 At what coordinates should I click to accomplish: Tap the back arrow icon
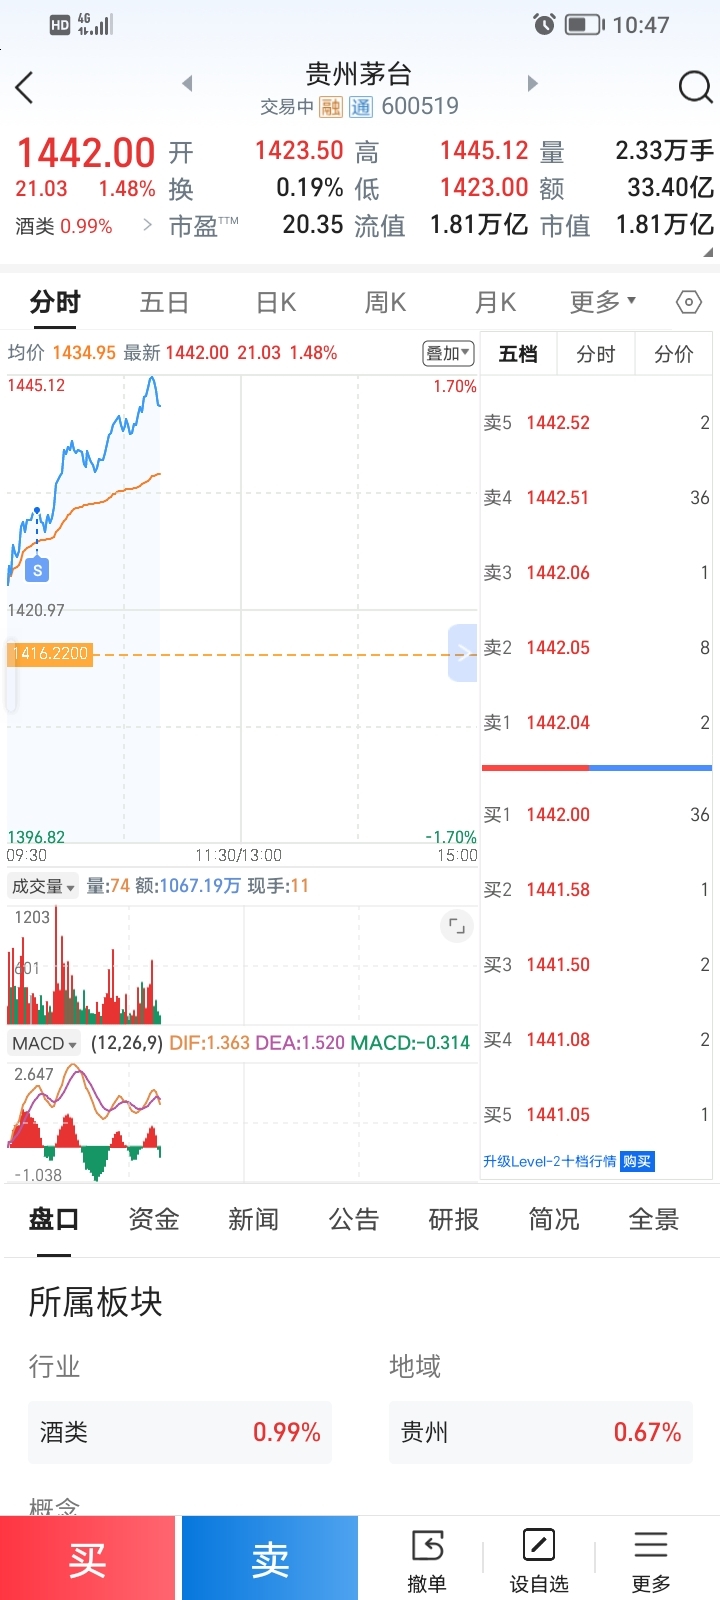25,88
